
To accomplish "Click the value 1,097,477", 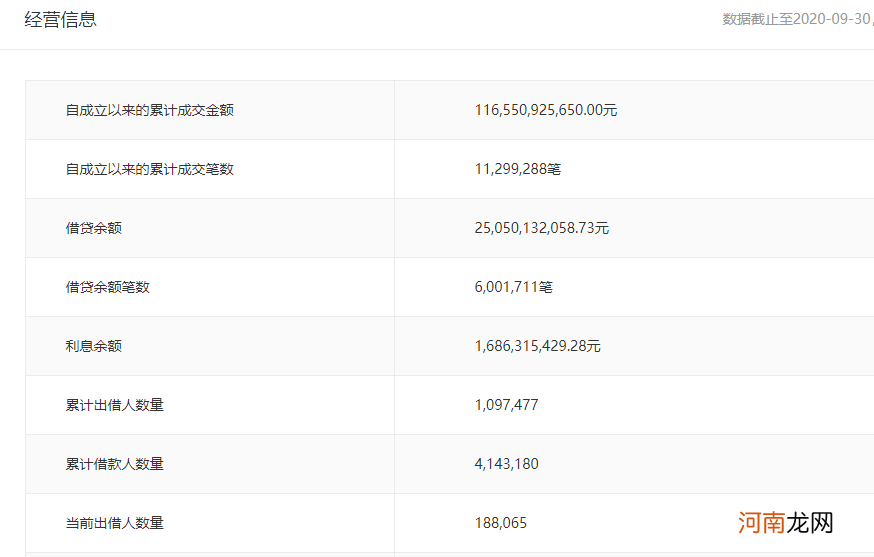I will [x=506, y=405].
